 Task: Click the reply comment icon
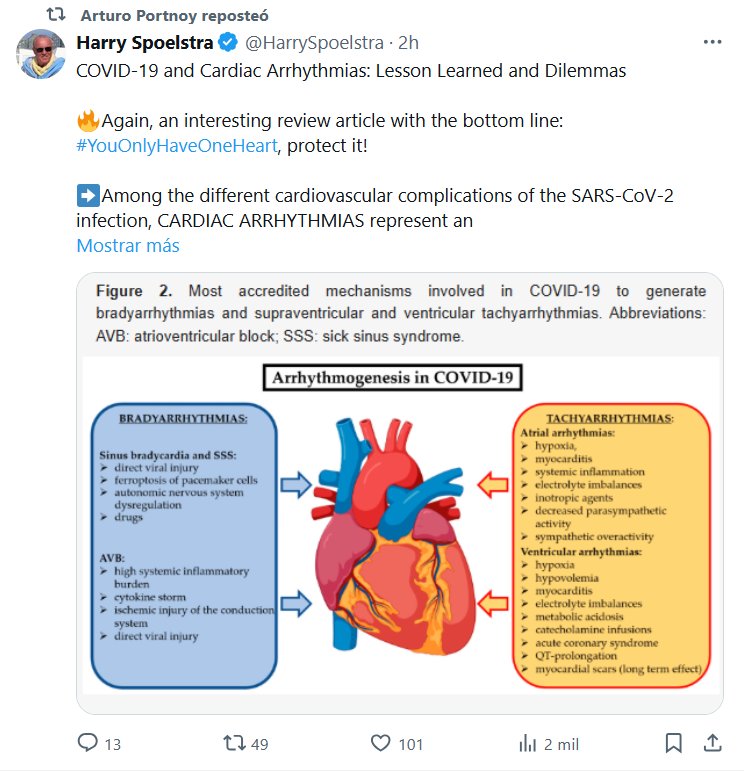89,743
